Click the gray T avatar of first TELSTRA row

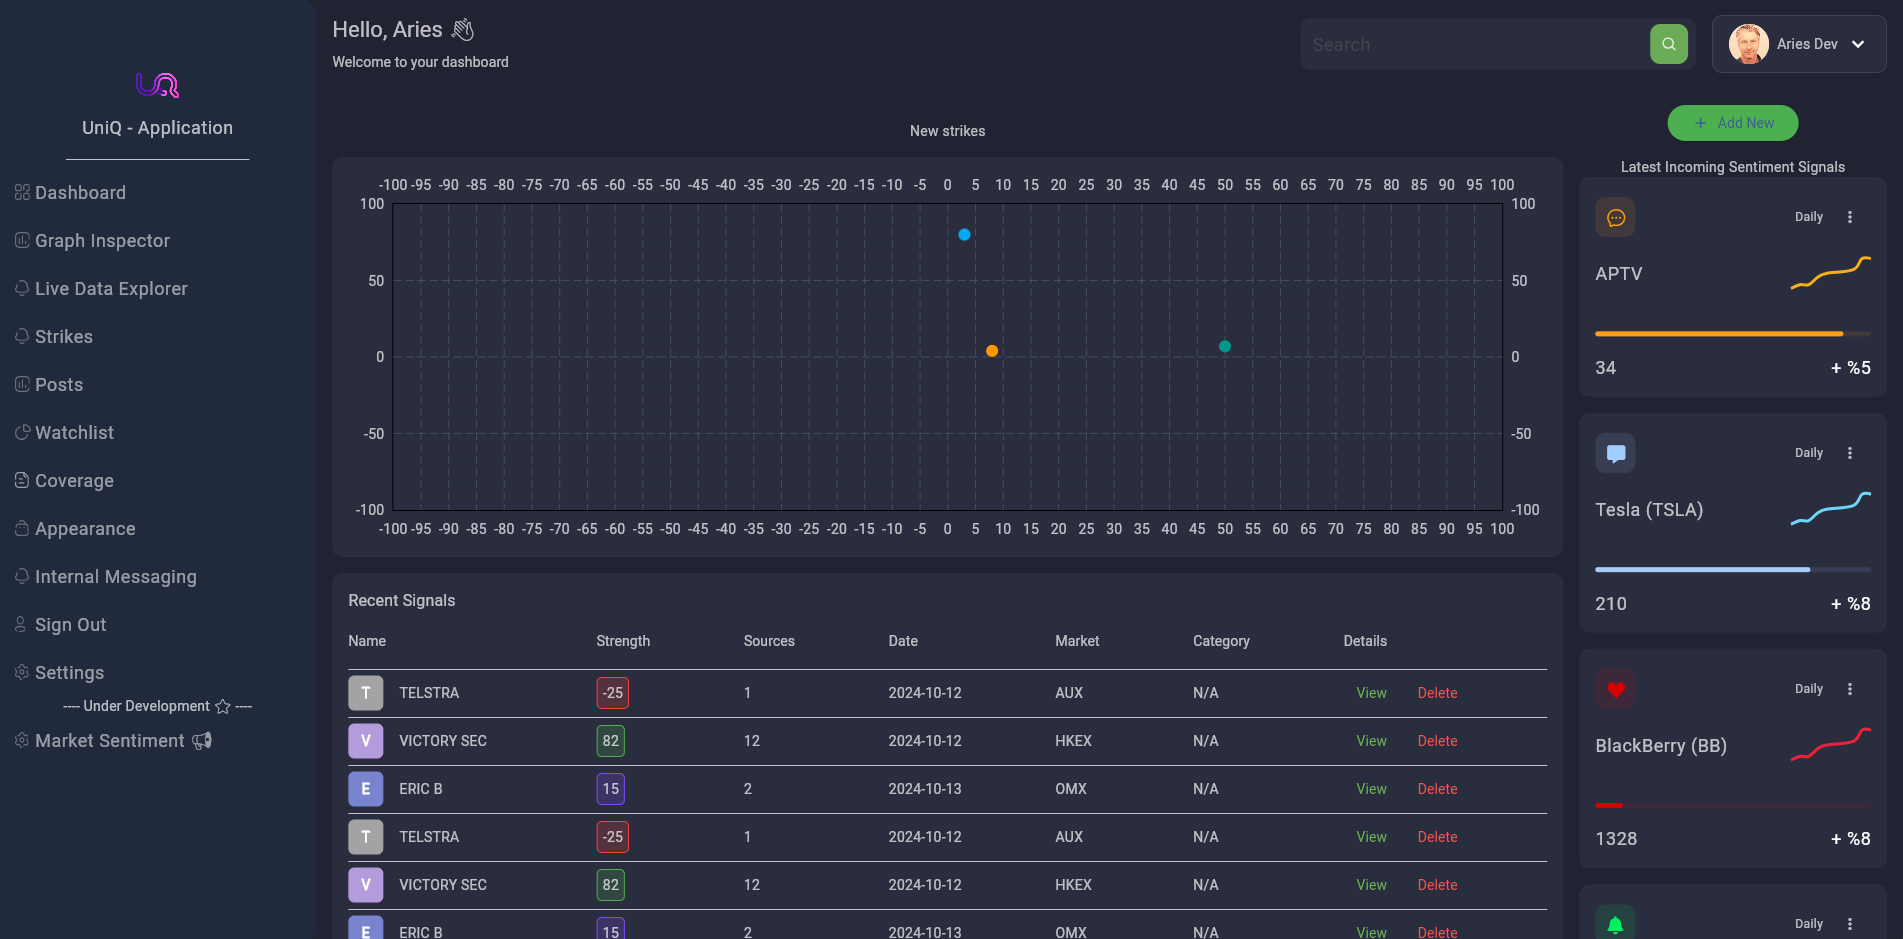(x=366, y=693)
